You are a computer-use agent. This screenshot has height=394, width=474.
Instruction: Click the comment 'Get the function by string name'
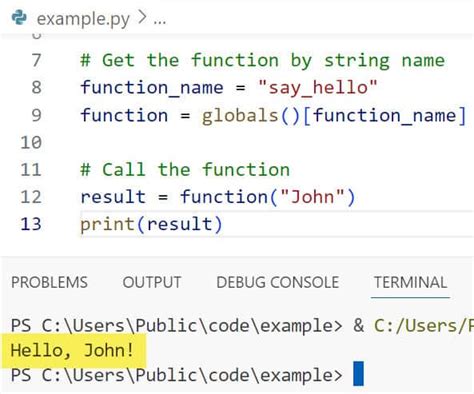click(263, 61)
